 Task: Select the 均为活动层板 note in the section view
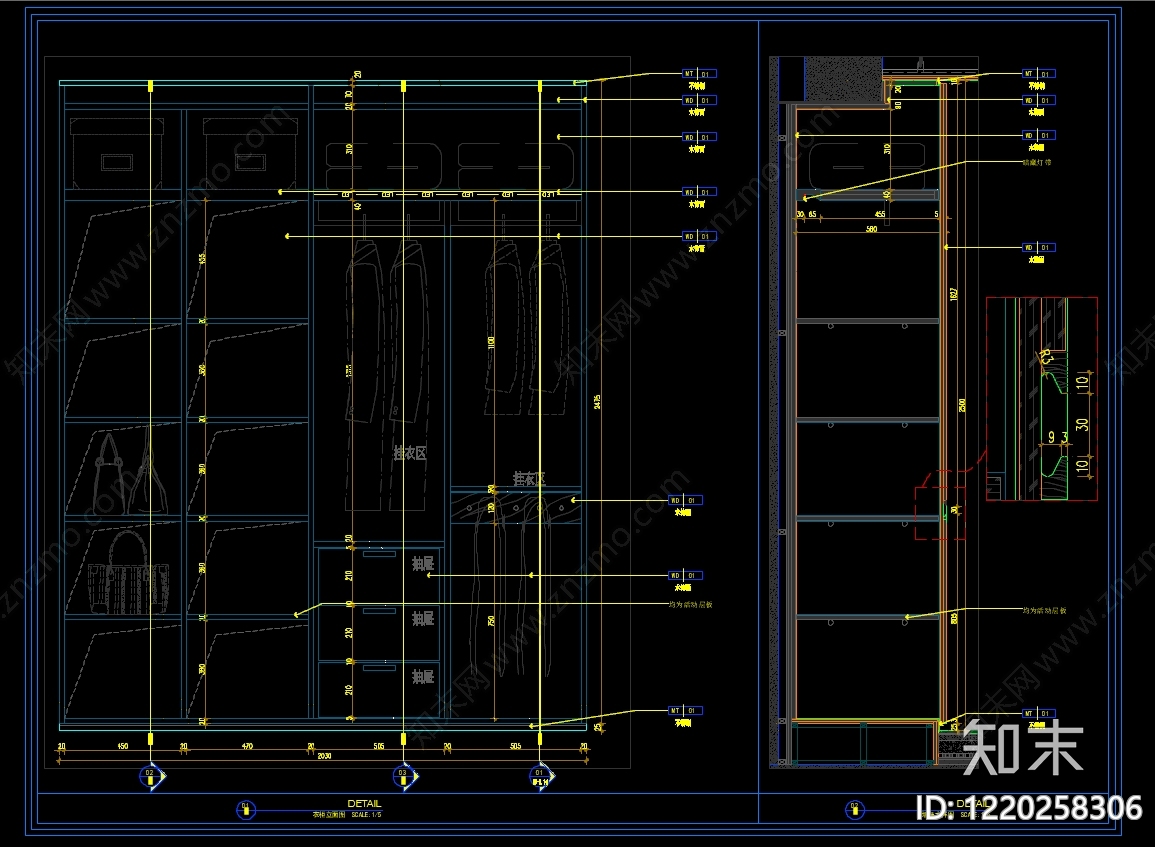1044,611
